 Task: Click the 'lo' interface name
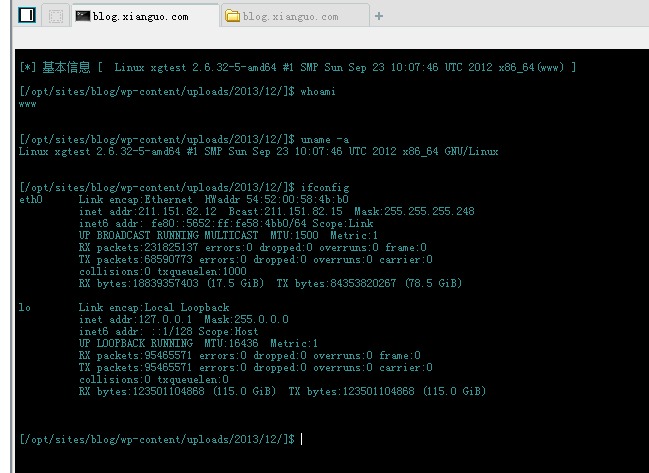pyautogui.click(x=24, y=307)
